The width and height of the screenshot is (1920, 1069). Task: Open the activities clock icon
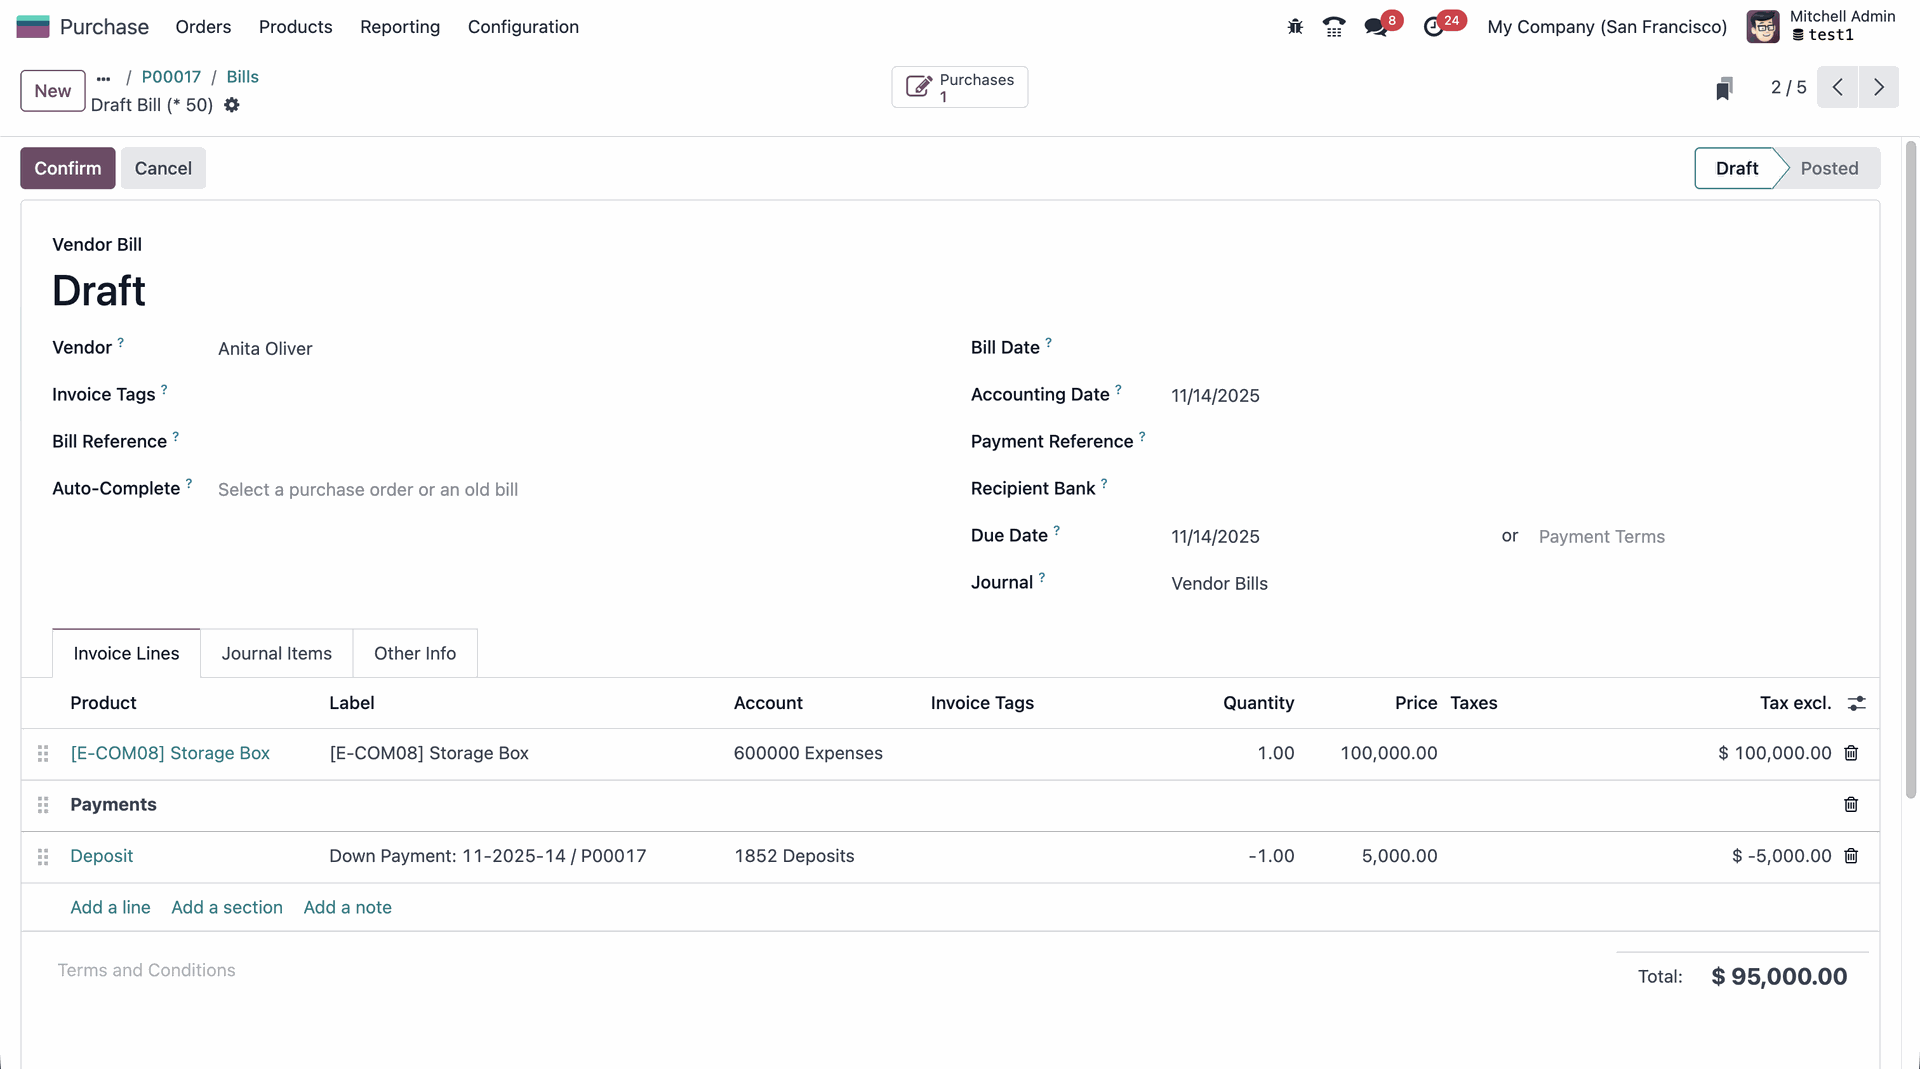point(1434,27)
